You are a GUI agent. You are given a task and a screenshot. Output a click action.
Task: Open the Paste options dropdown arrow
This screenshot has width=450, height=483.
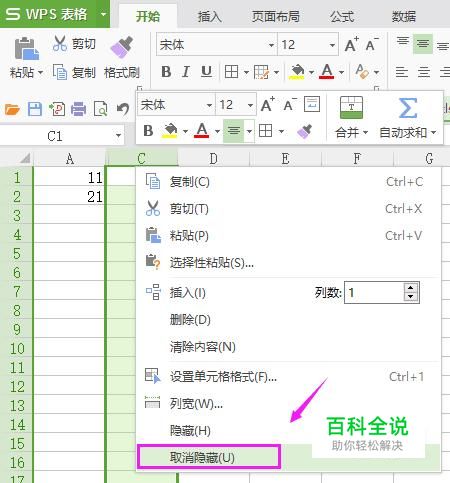(x=40, y=72)
